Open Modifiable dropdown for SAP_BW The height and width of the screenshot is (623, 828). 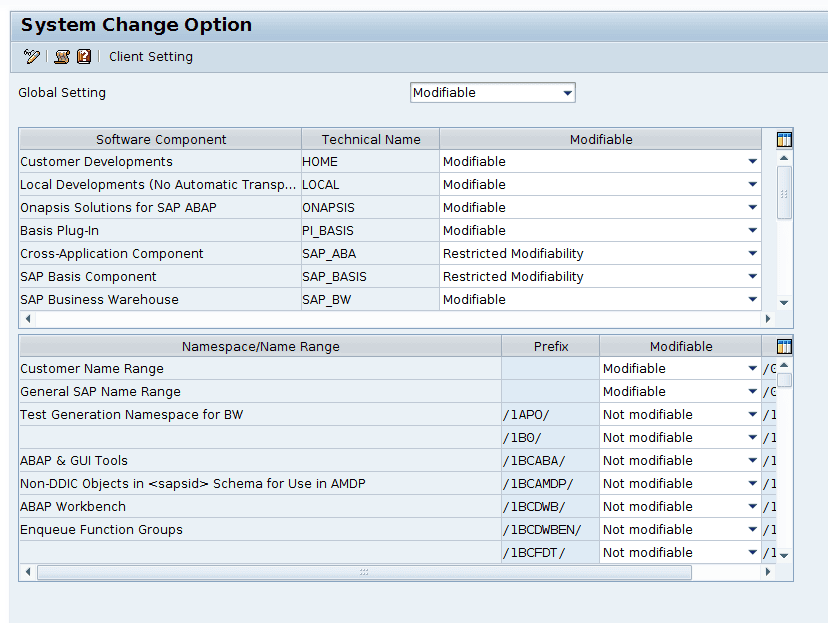[751, 299]
